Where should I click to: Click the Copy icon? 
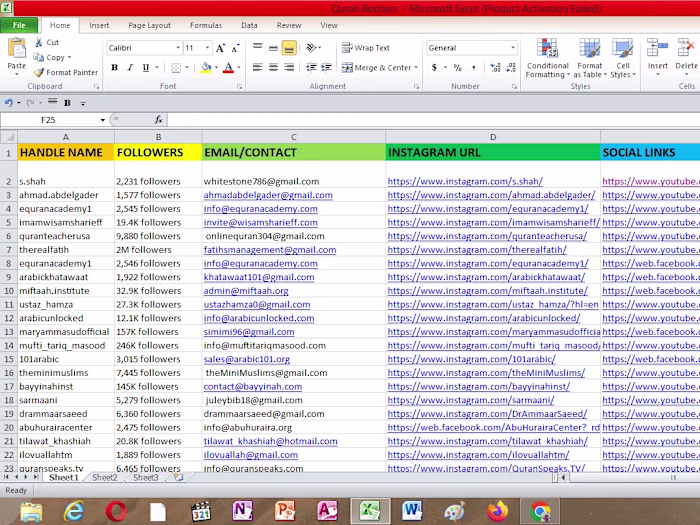tap(39, 57)
